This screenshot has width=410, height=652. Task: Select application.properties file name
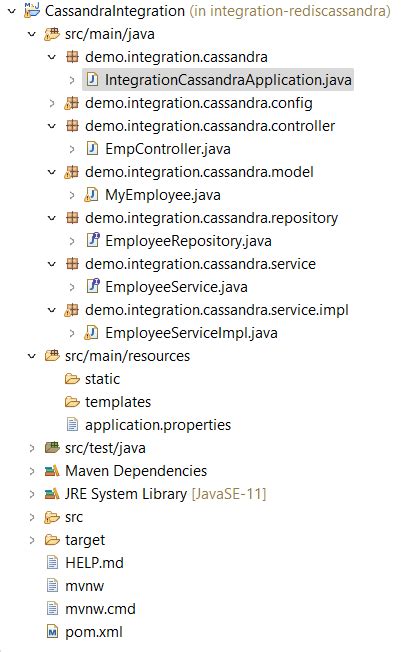point(158,425)
